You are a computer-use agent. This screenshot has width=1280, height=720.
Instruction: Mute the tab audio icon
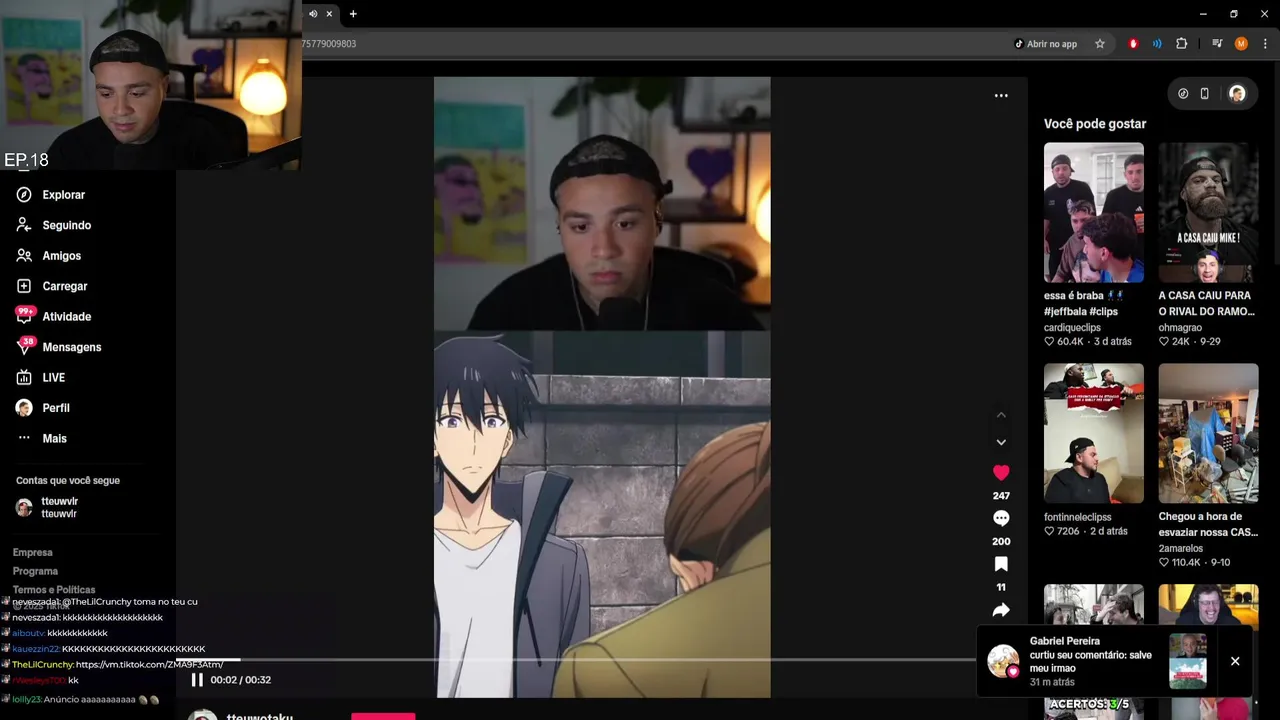pyautogui.click(x=313, y=14)
